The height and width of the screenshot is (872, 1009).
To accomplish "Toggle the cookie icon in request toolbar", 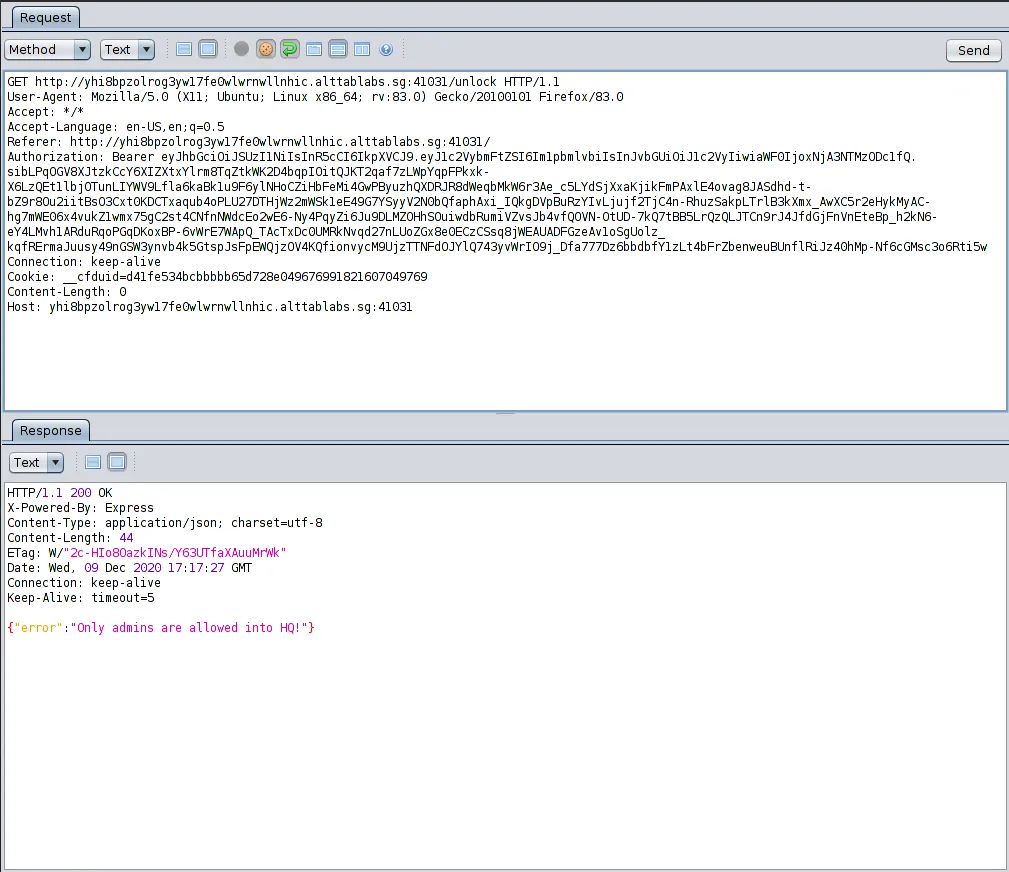I will click(x=265, y=49).
